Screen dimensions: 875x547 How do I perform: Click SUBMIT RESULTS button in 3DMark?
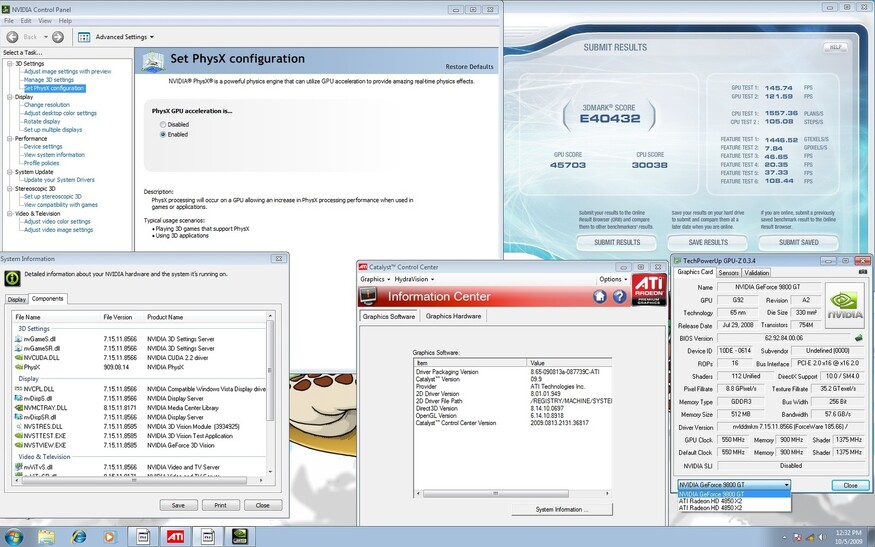coord(617,242)
